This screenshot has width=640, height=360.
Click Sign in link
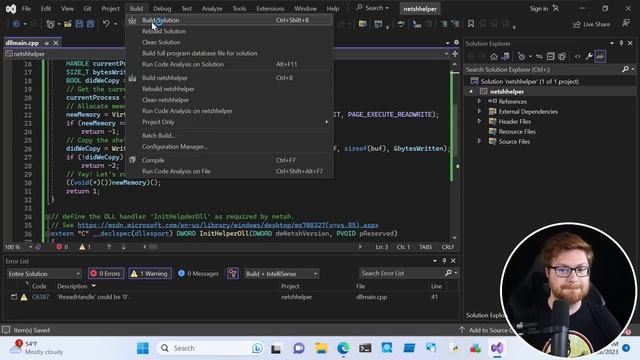pyautogui.click(x=539, y=9)
